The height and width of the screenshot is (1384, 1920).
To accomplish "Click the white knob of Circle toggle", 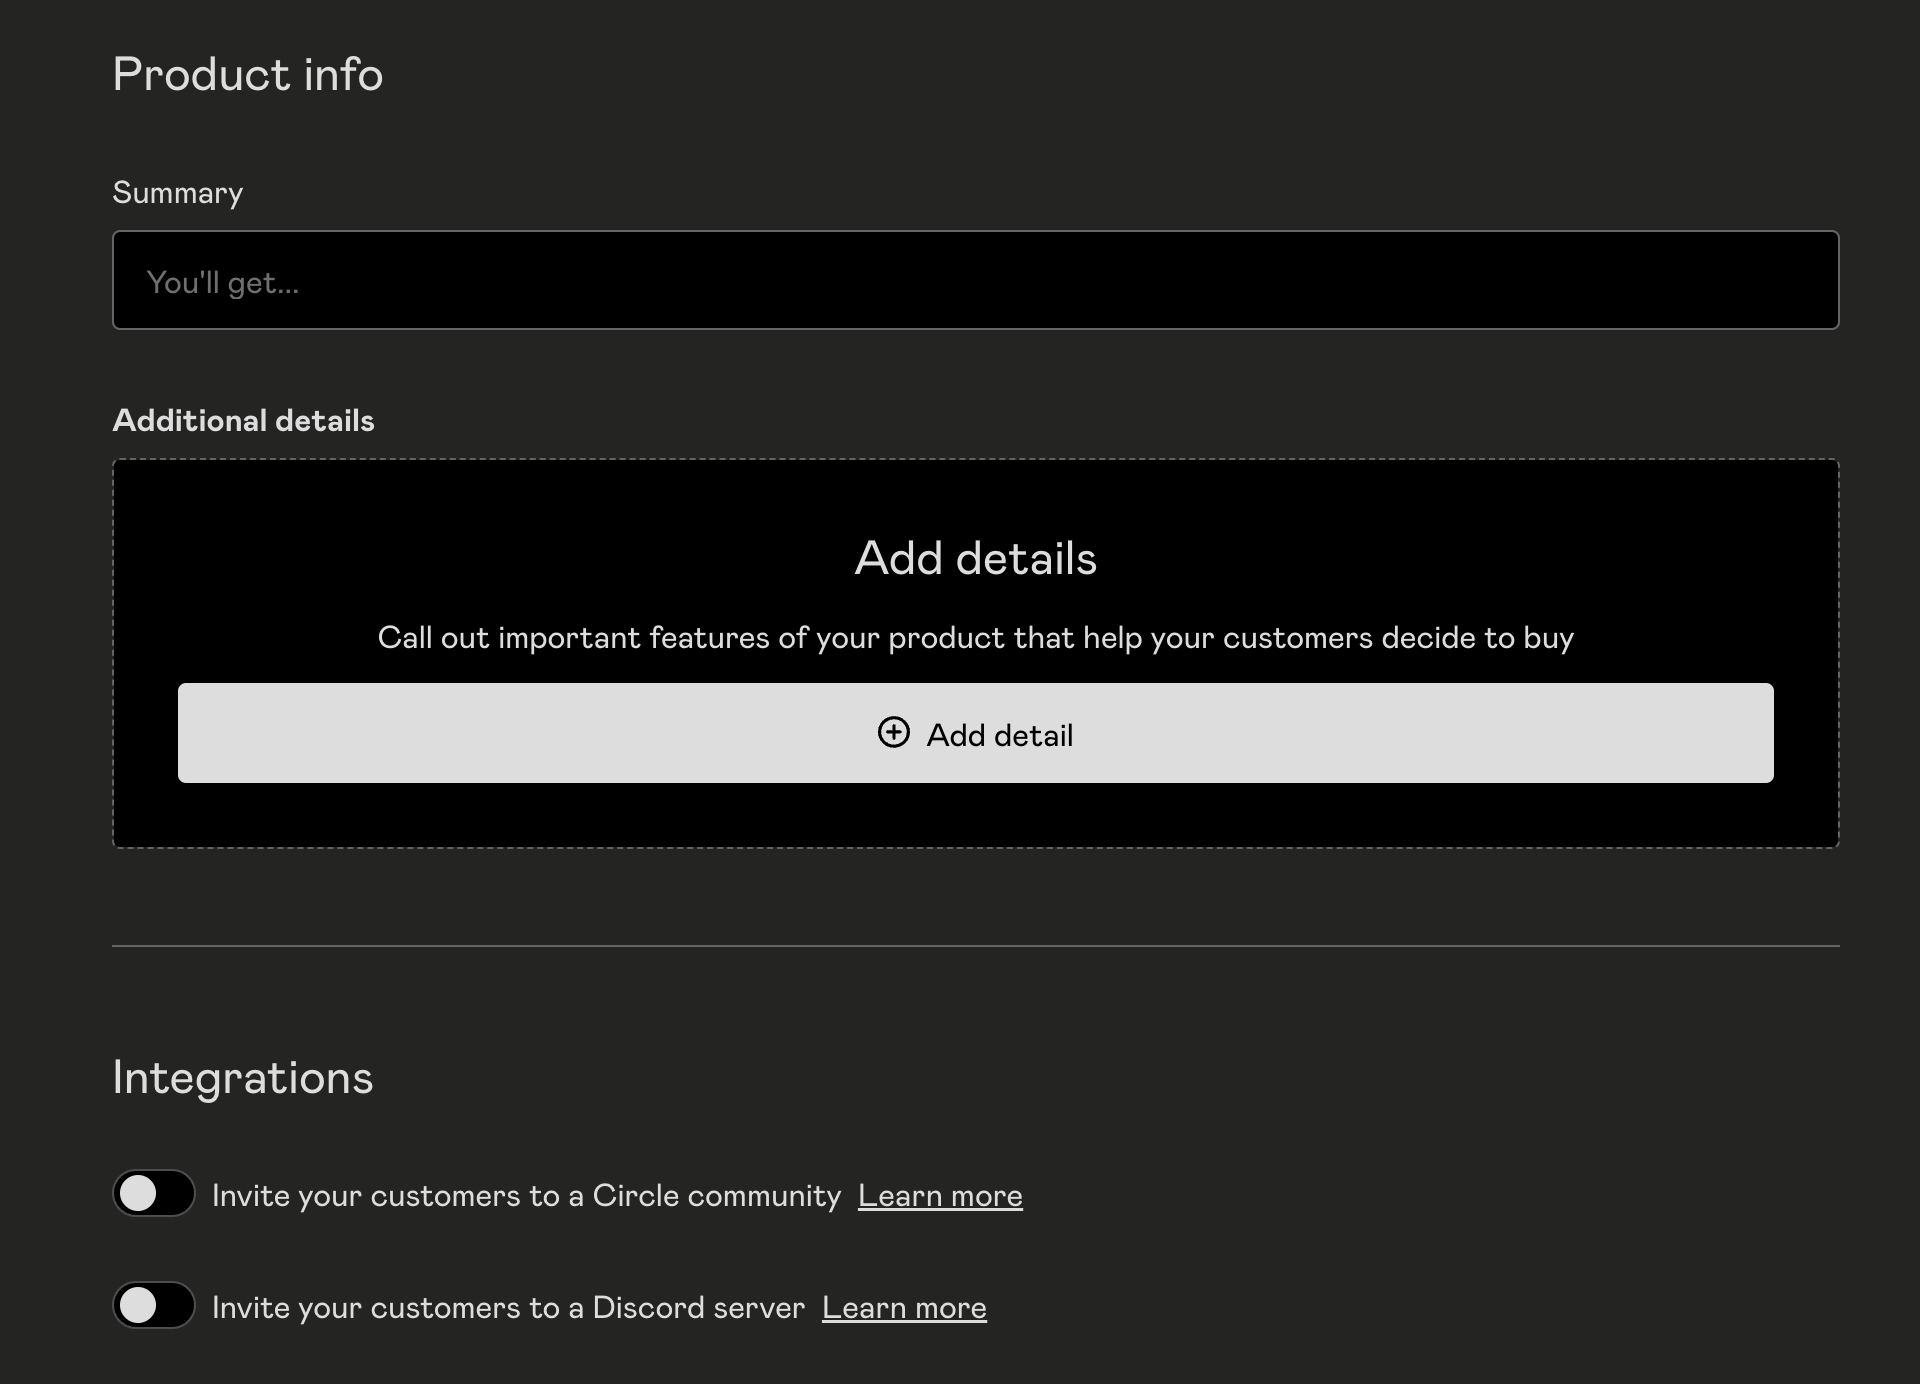I will pos(138,1193).
